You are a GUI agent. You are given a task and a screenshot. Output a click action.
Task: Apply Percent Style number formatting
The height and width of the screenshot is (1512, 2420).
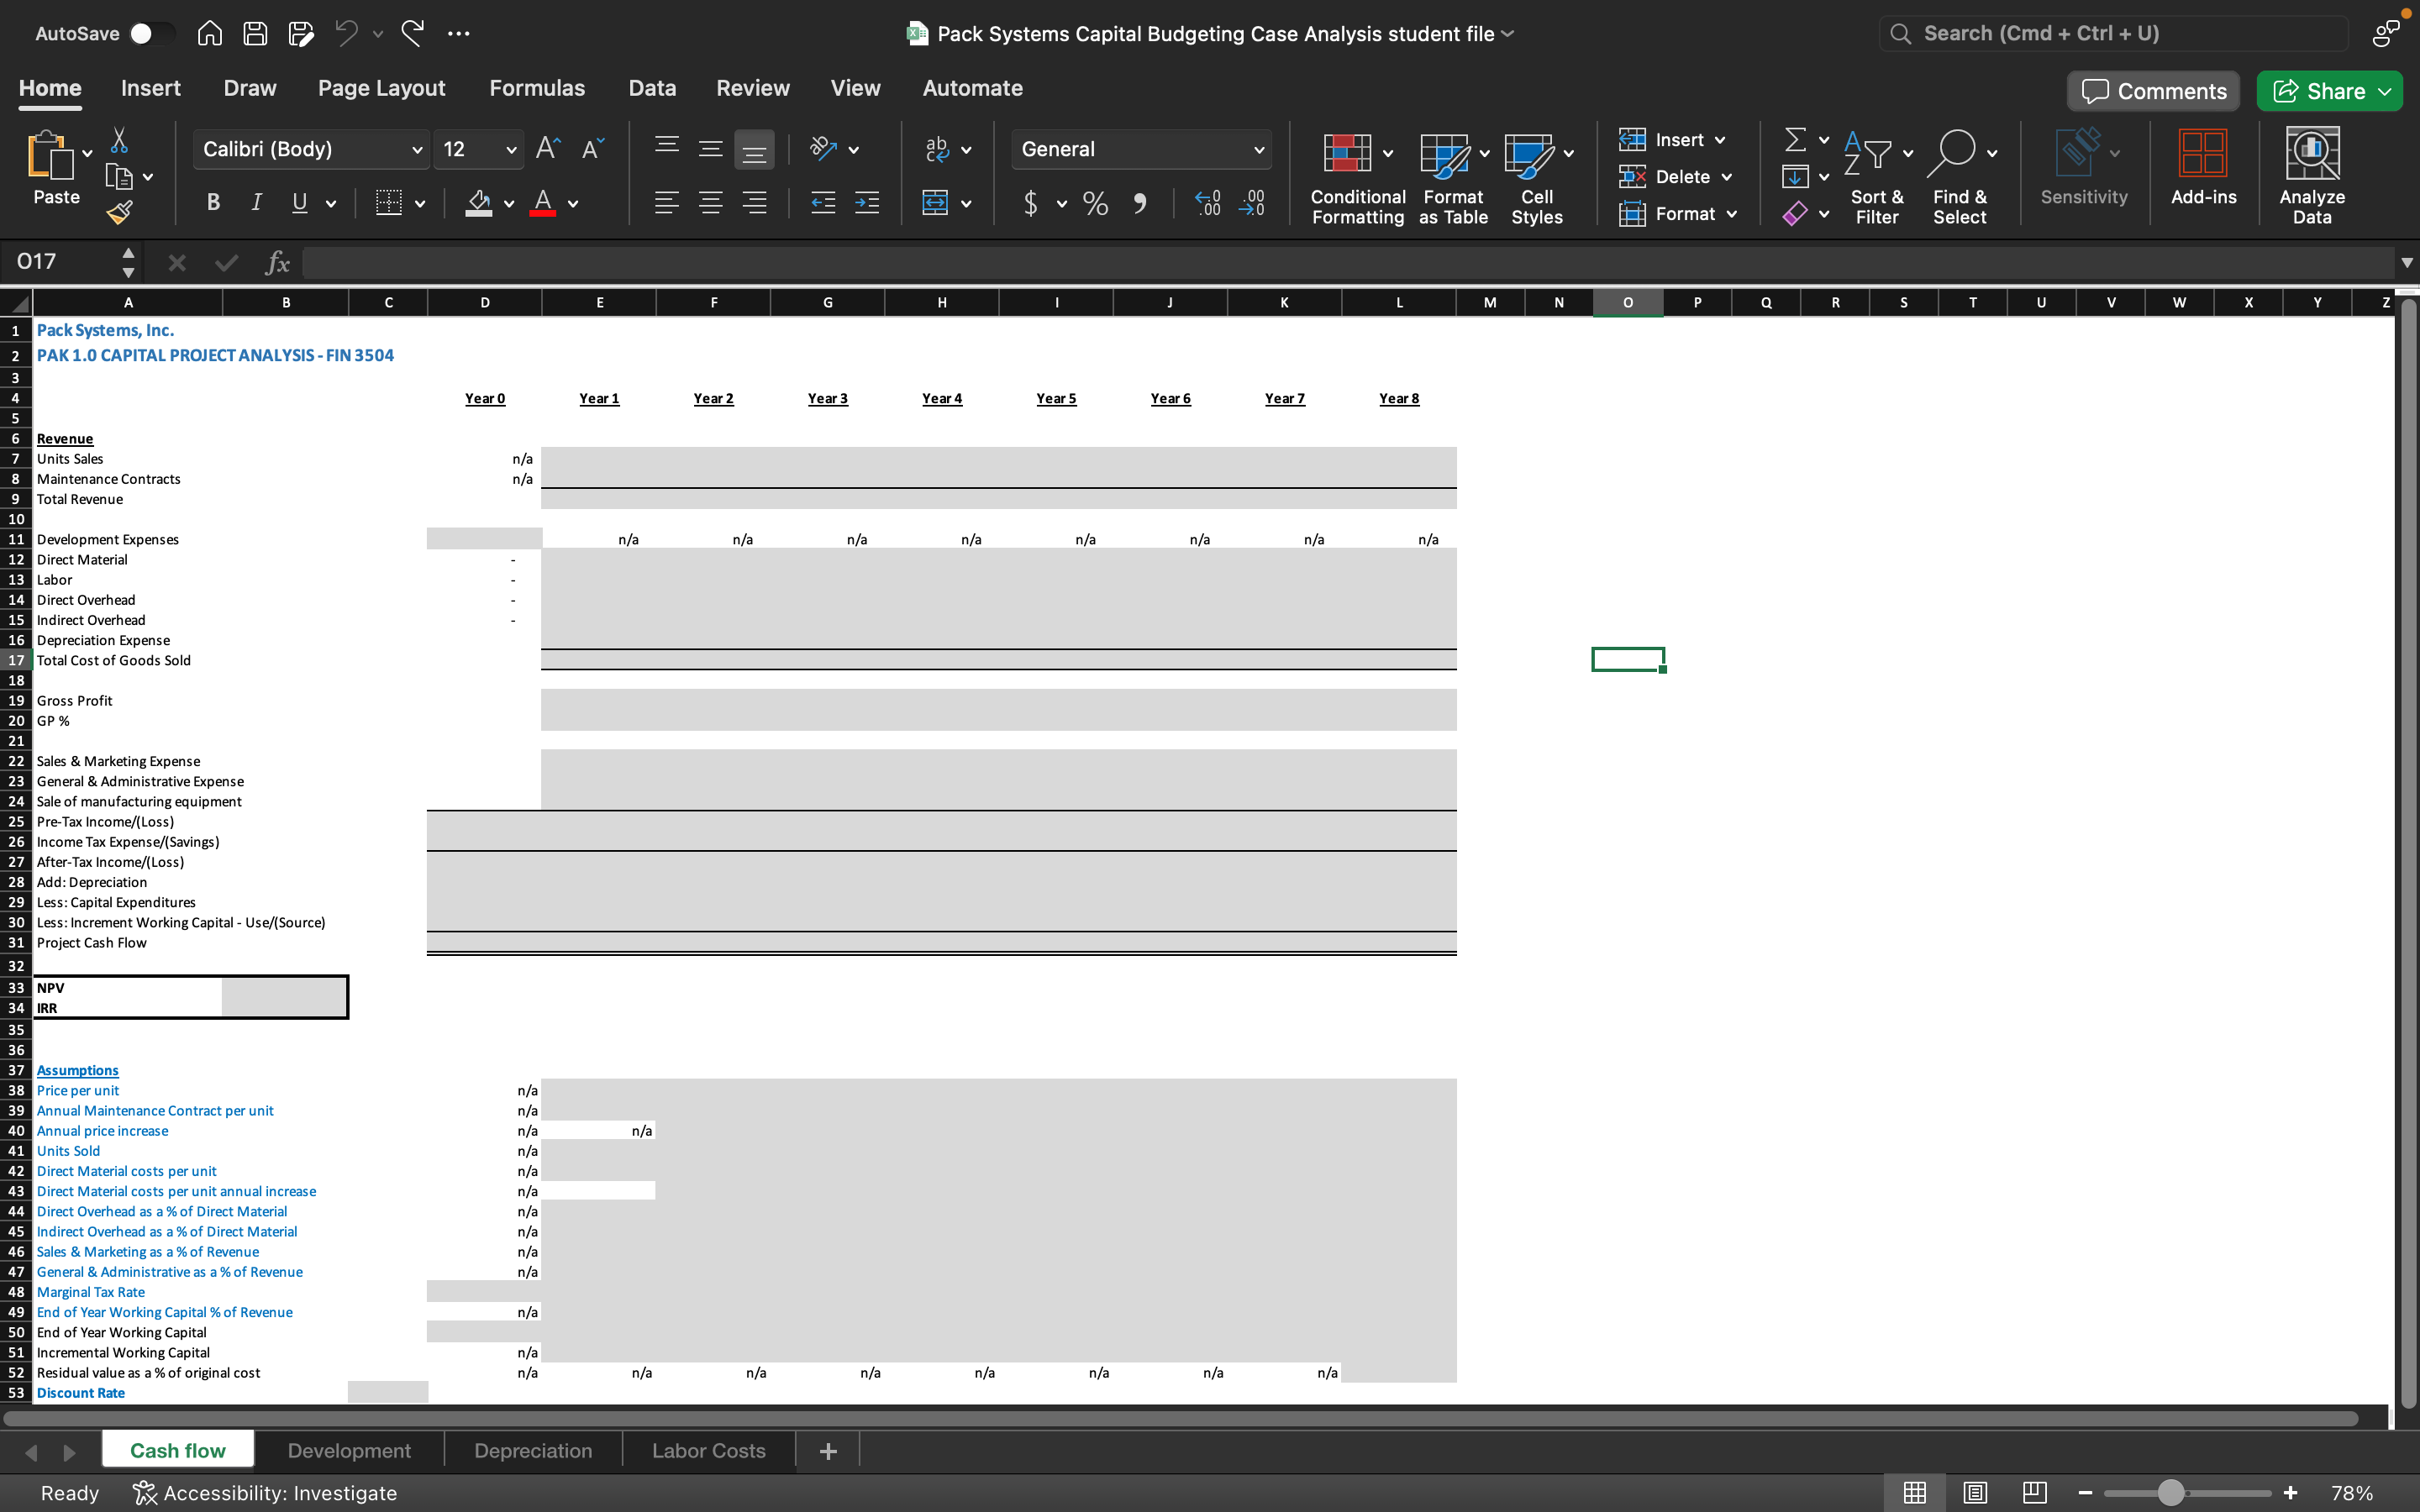pyautogui.click(x=1094, y=203)
